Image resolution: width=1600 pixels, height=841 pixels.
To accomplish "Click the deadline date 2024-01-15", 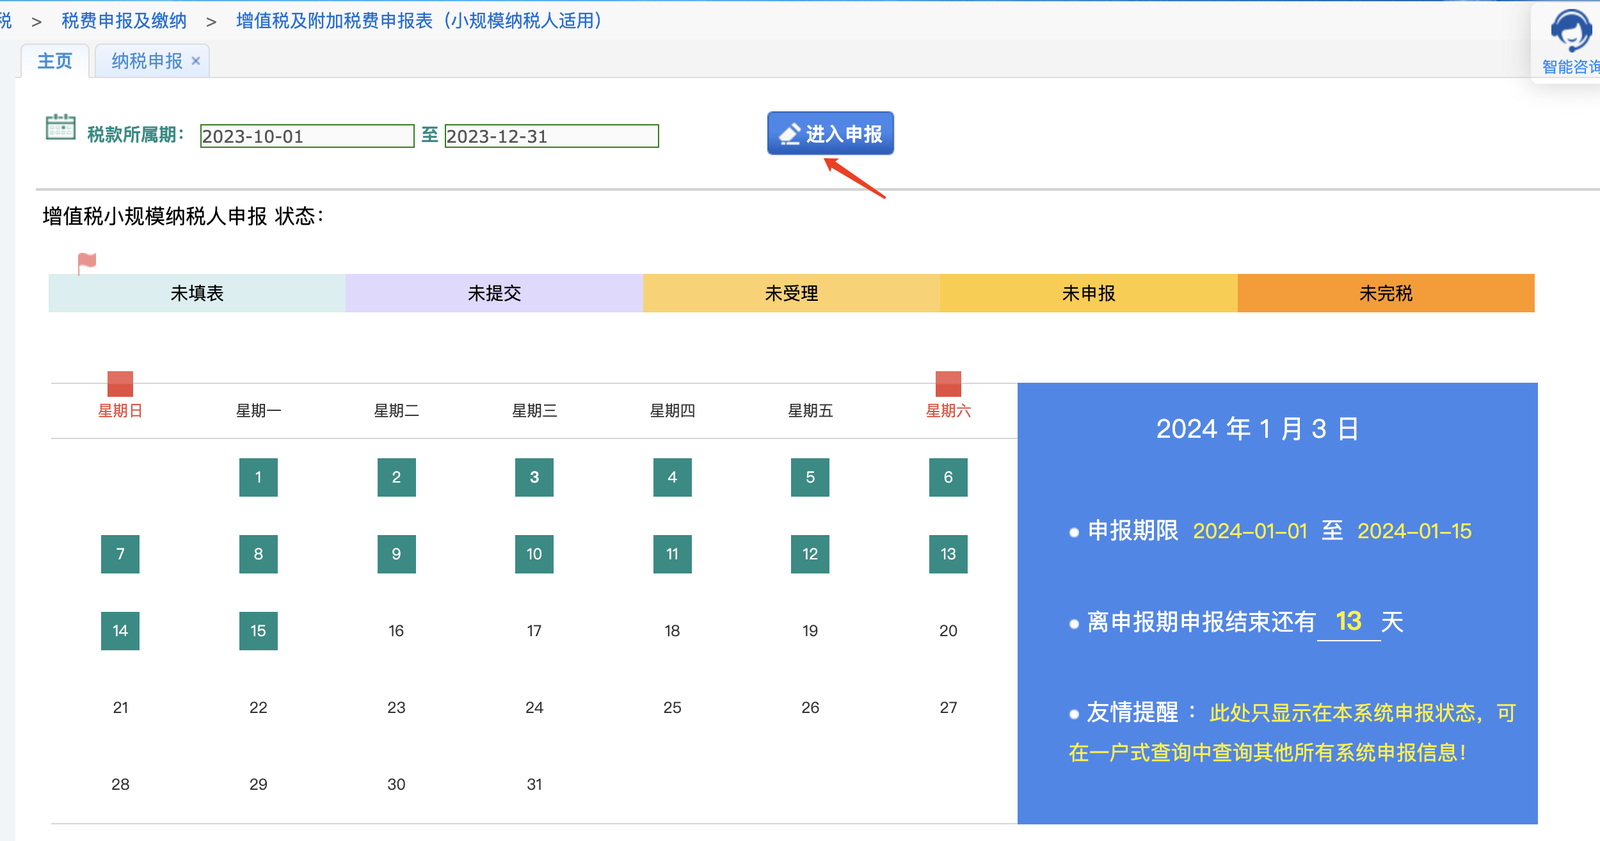I will click(x=1414, y=531).
